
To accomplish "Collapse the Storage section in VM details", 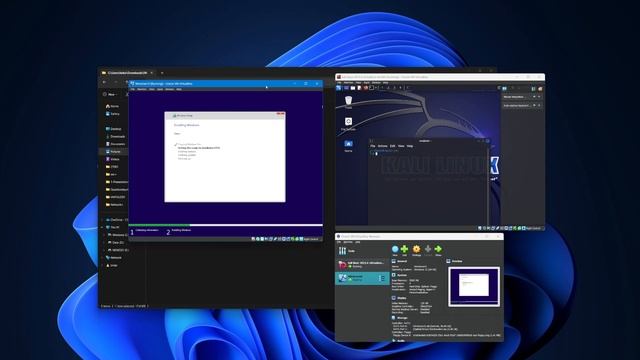I will point(400,318).
